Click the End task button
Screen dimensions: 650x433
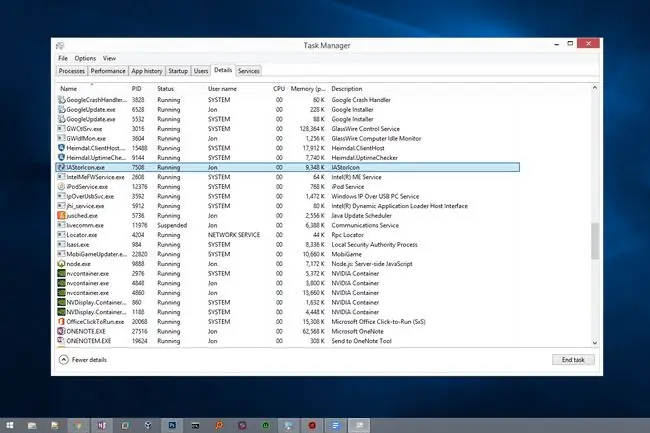(x=573, y=360)
